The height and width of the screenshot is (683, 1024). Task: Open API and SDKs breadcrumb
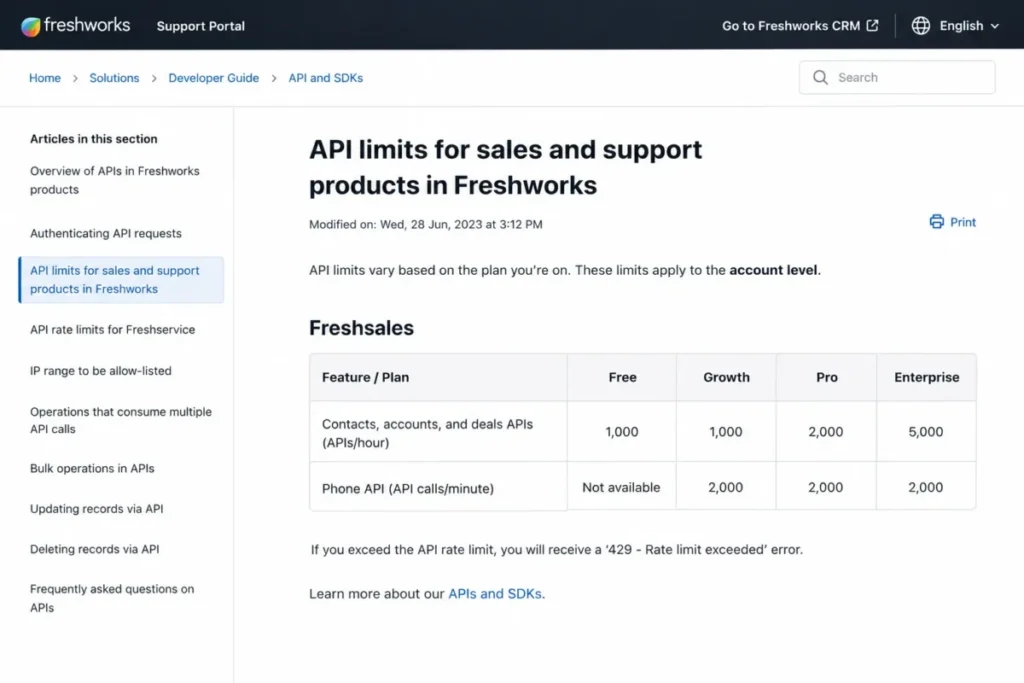tap(326, 78)
